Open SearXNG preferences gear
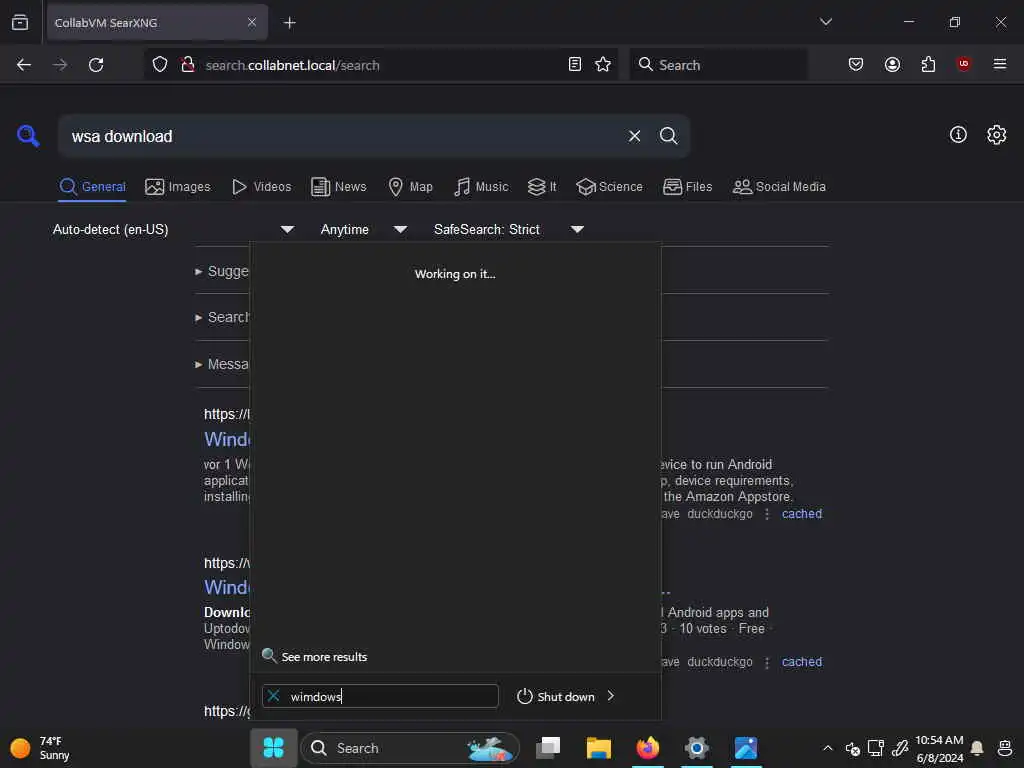The height and width of the screenshot is (768, 1024). click(x=996, y=135)
